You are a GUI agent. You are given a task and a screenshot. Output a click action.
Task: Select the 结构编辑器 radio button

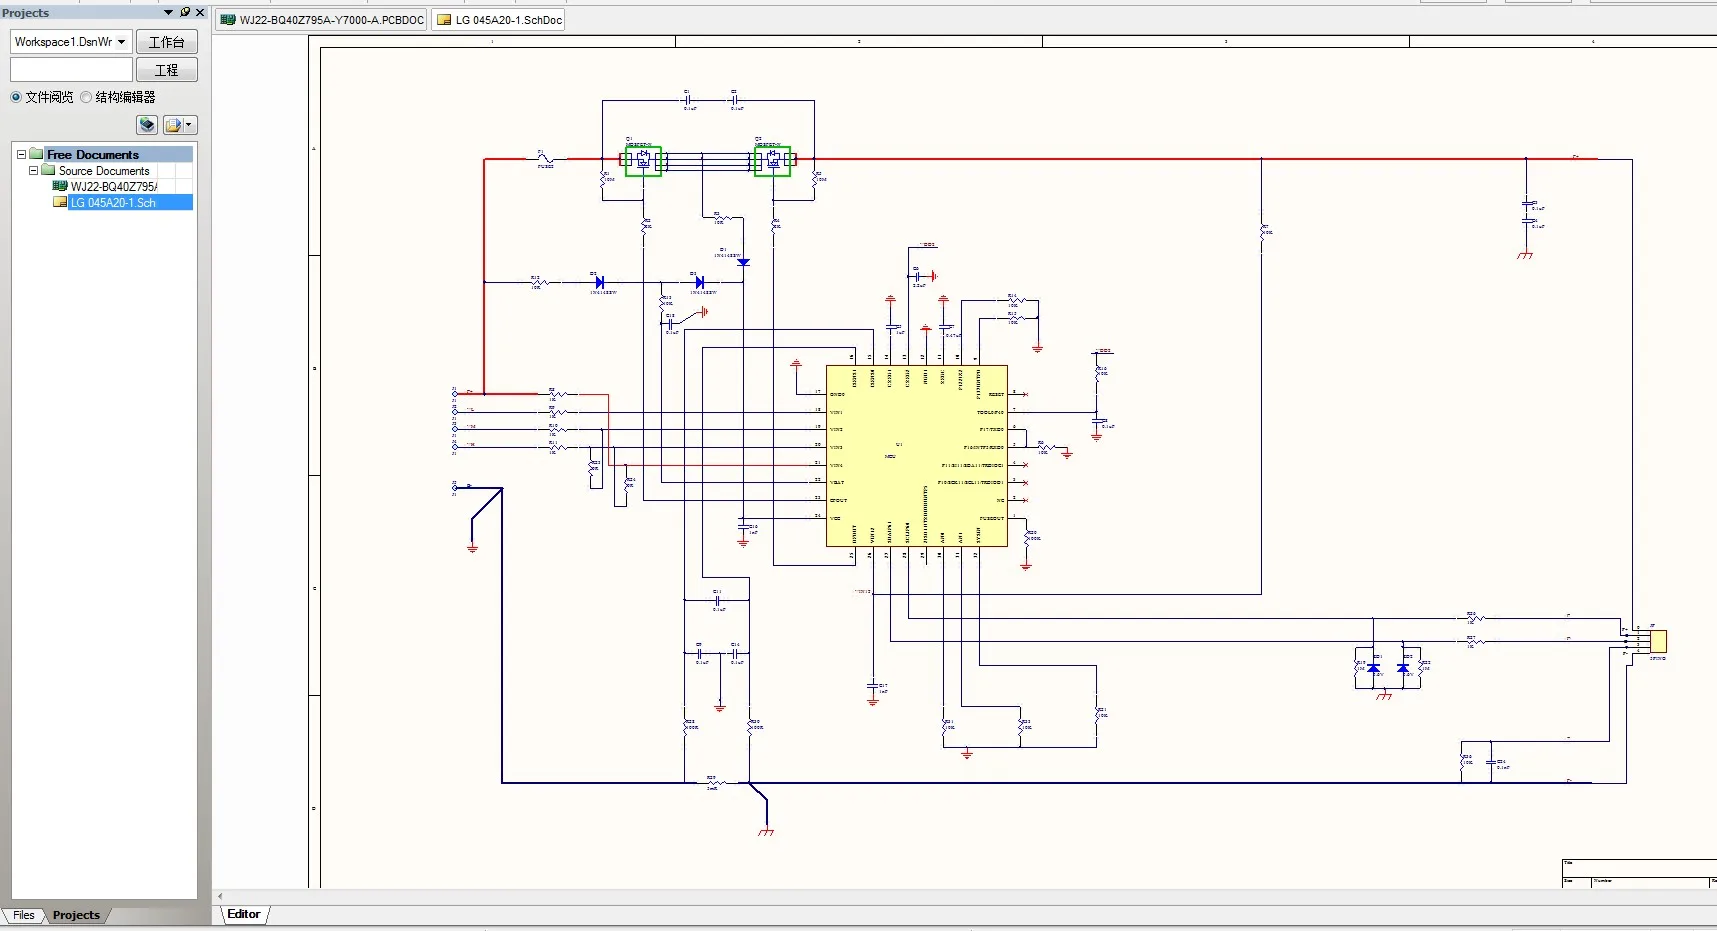pyautogui.click(x=86, y=97)
